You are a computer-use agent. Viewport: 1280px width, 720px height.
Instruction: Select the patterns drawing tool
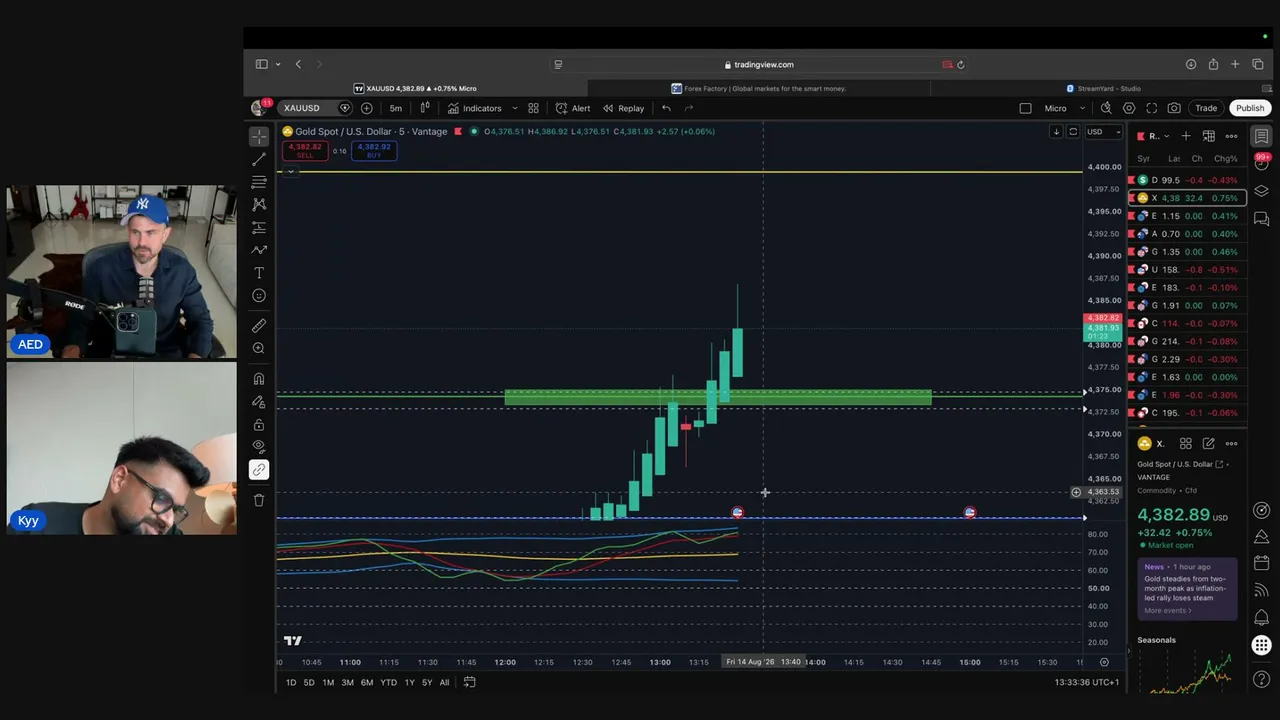259,204
